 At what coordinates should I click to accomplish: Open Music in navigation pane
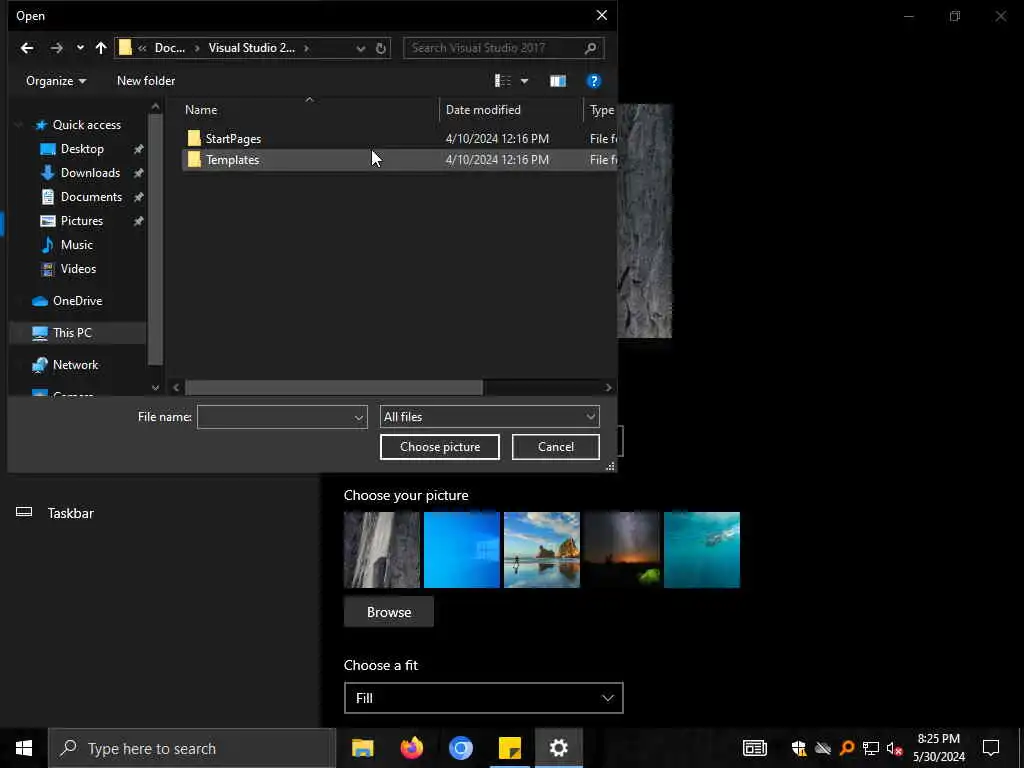click(x=76, y=245)
